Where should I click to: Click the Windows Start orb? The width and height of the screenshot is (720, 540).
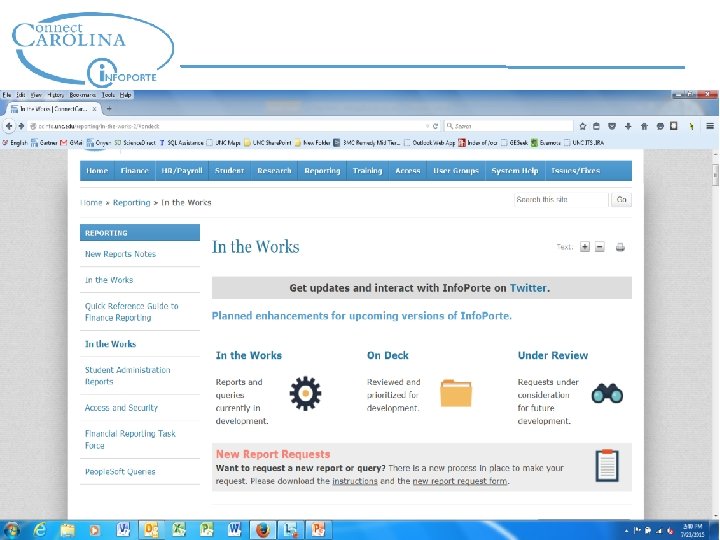(11, 530)
